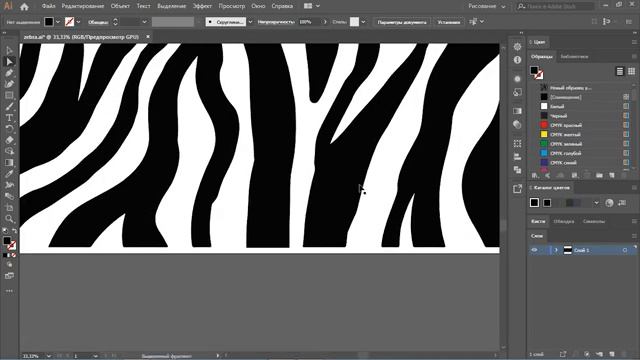Switch to the Обводка tab
Viewport: 640px width, 360px height.
[x=564, y=222]
